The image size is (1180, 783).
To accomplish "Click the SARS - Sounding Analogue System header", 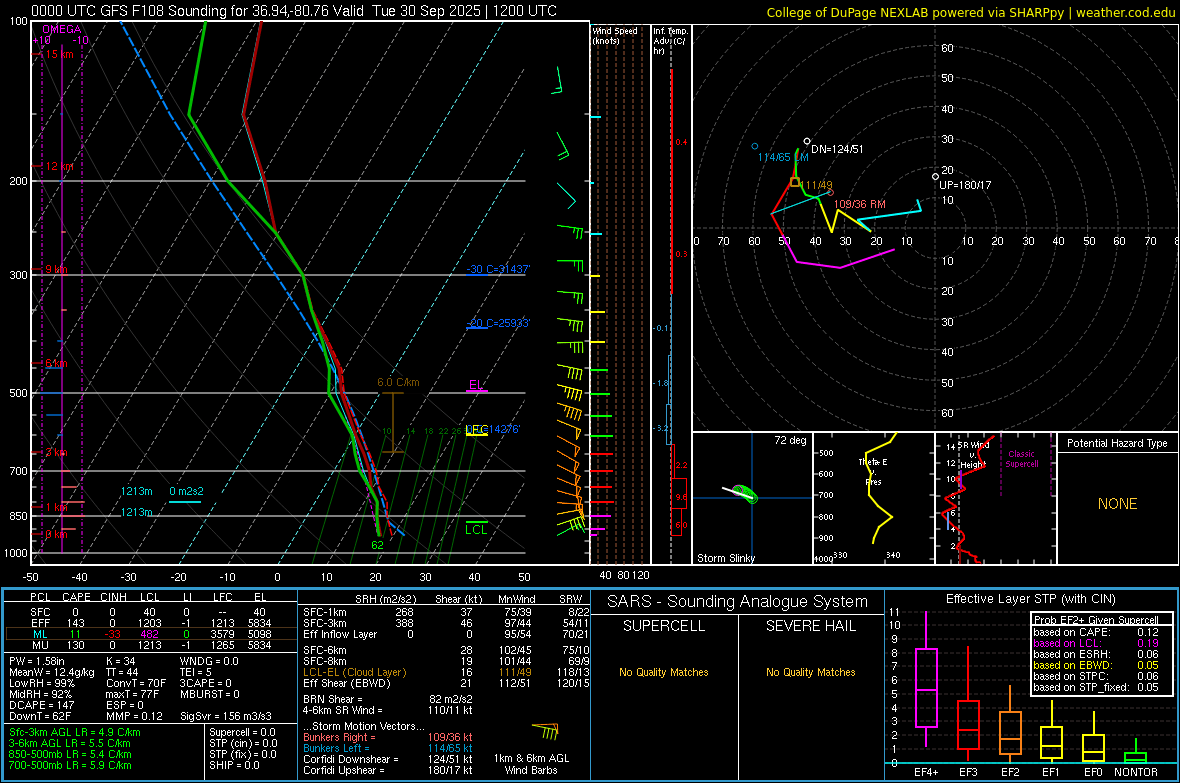I will [x=738, y=602].
